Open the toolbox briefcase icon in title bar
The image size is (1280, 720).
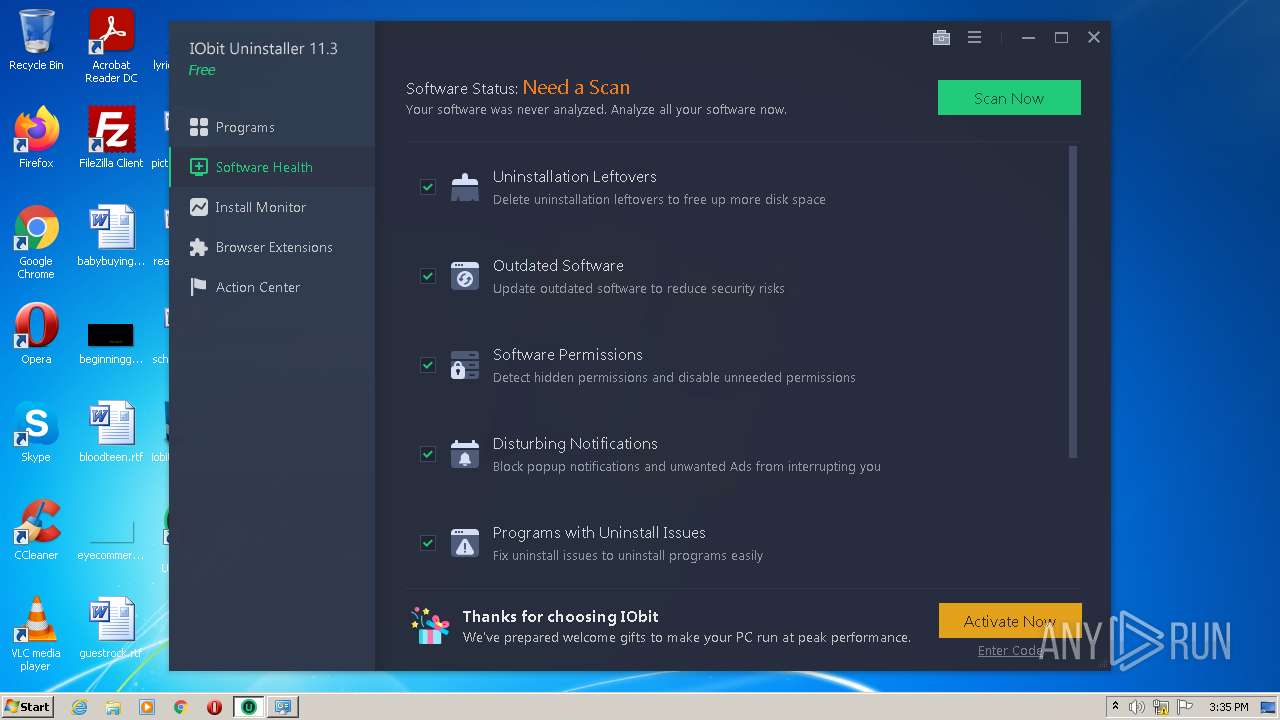click(x=941, y=37)
